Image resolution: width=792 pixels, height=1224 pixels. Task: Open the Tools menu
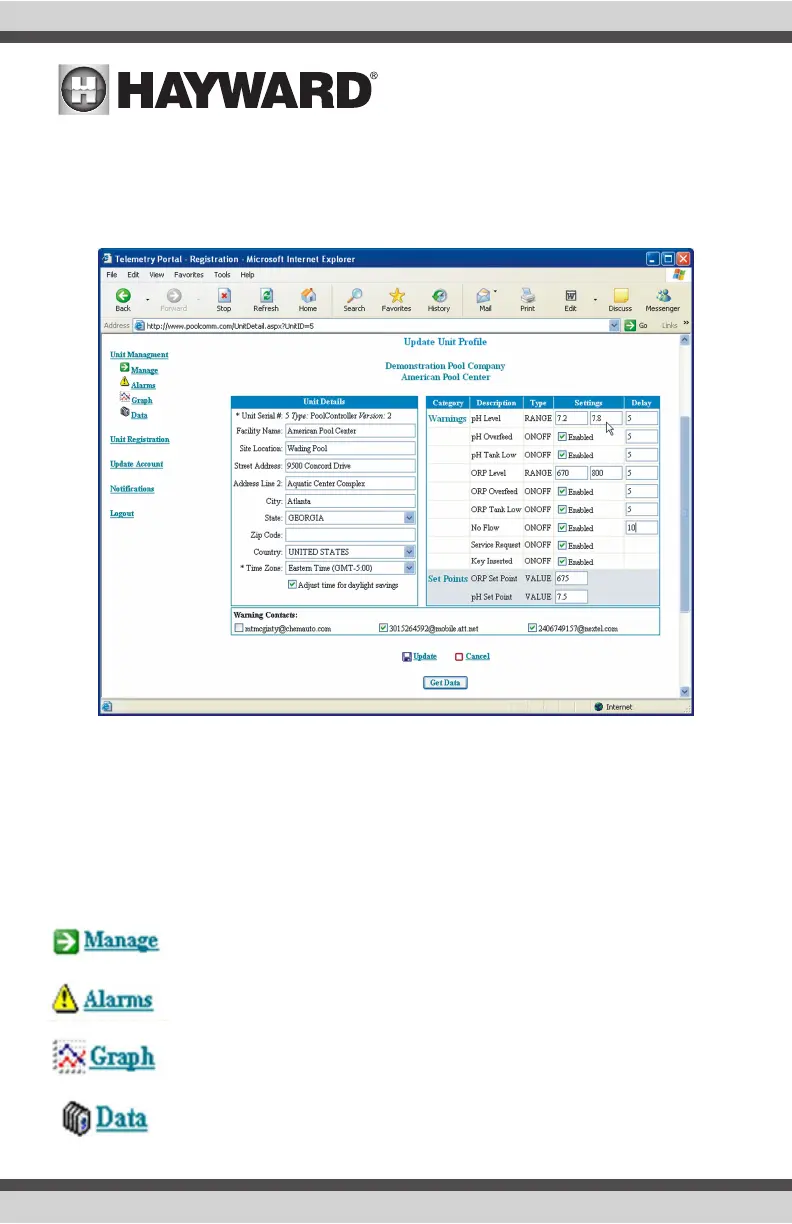222,274
